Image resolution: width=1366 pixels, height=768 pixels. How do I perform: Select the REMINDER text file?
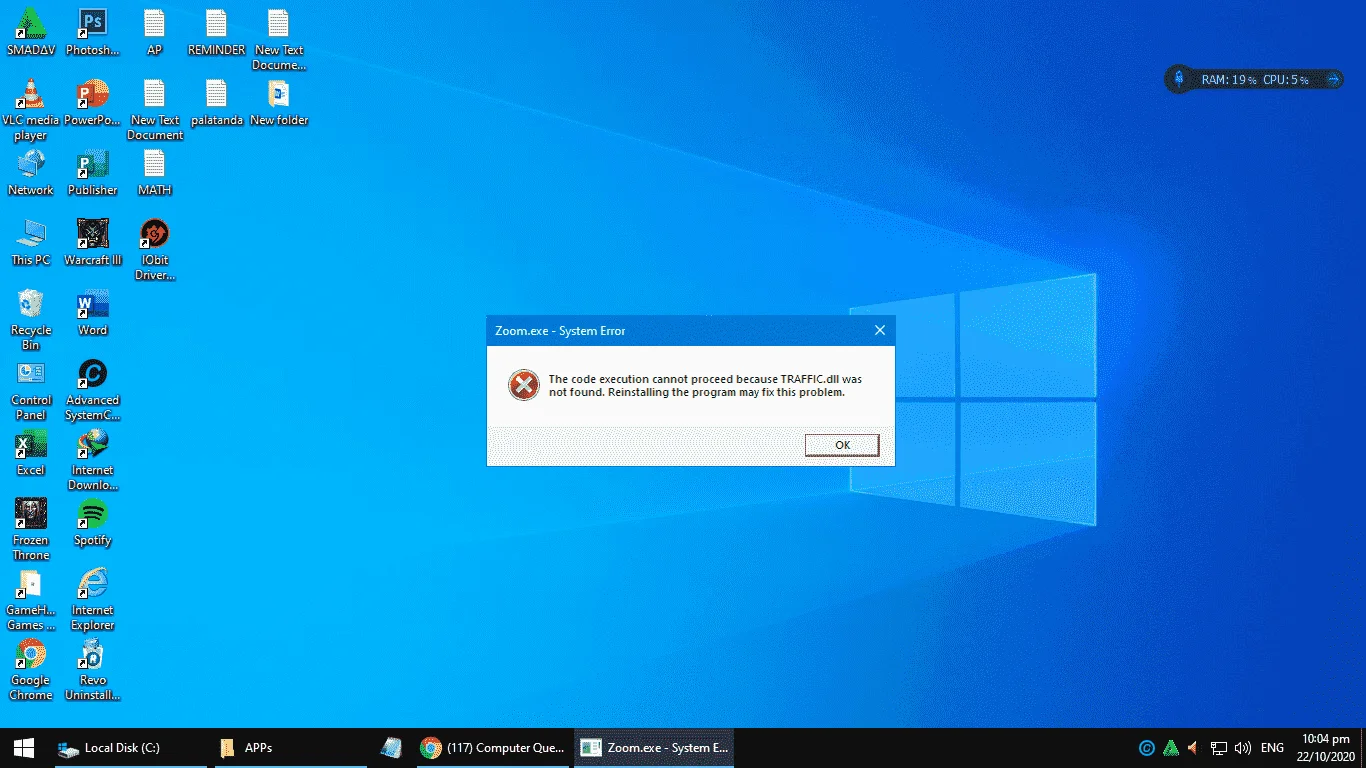click(216, 31)
